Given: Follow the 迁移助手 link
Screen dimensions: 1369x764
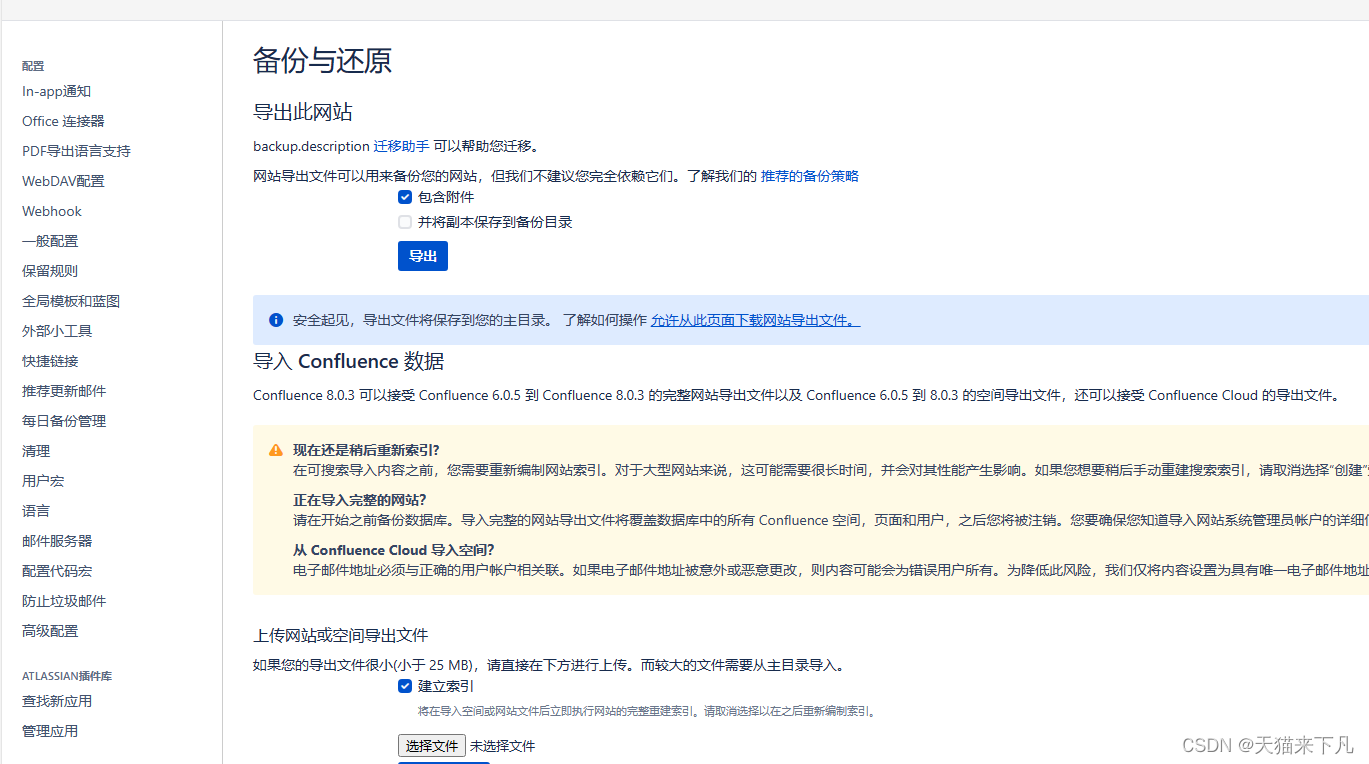Looking at the screenshot, I should click(x=401, y=146).
